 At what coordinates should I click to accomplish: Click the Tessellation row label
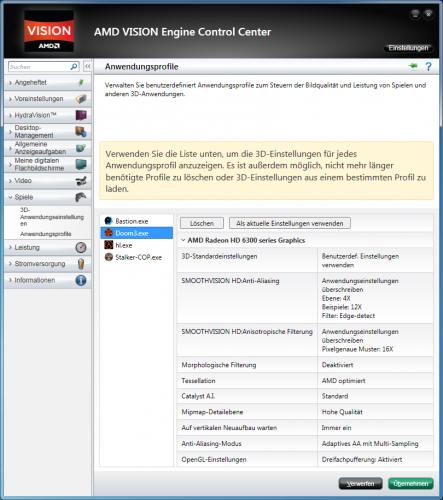click(198, 381)
